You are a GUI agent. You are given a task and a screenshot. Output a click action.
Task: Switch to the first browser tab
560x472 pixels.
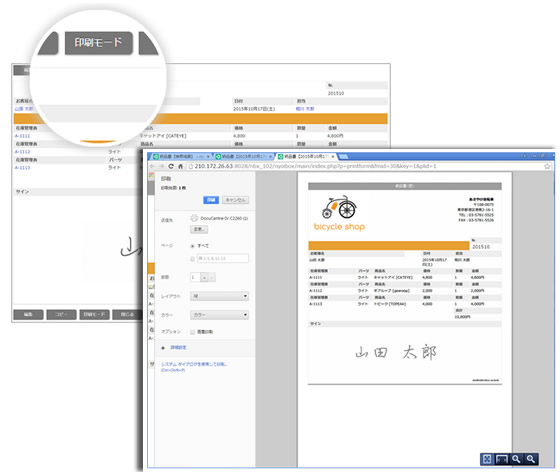click(x=181, y=156)
